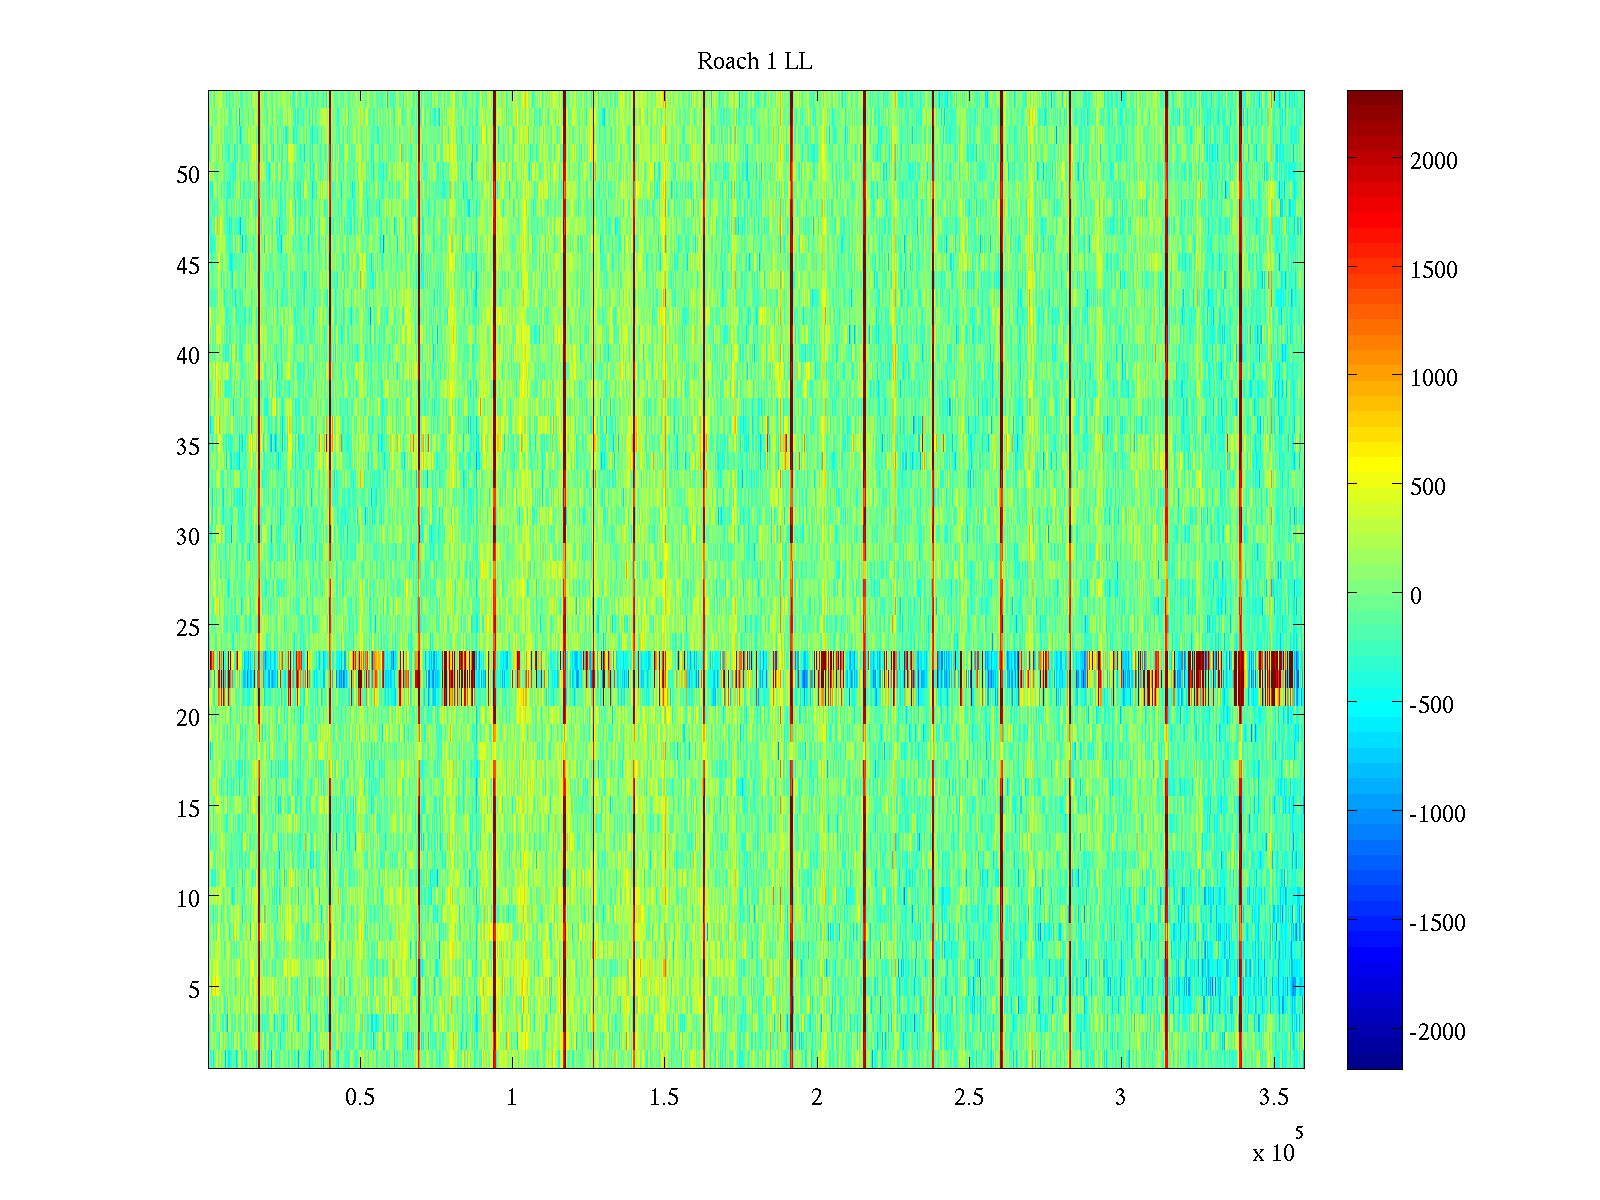Click the colorbar tick label -1500
This screenshot has width=1600, height=1200.
click(1437, 923)
